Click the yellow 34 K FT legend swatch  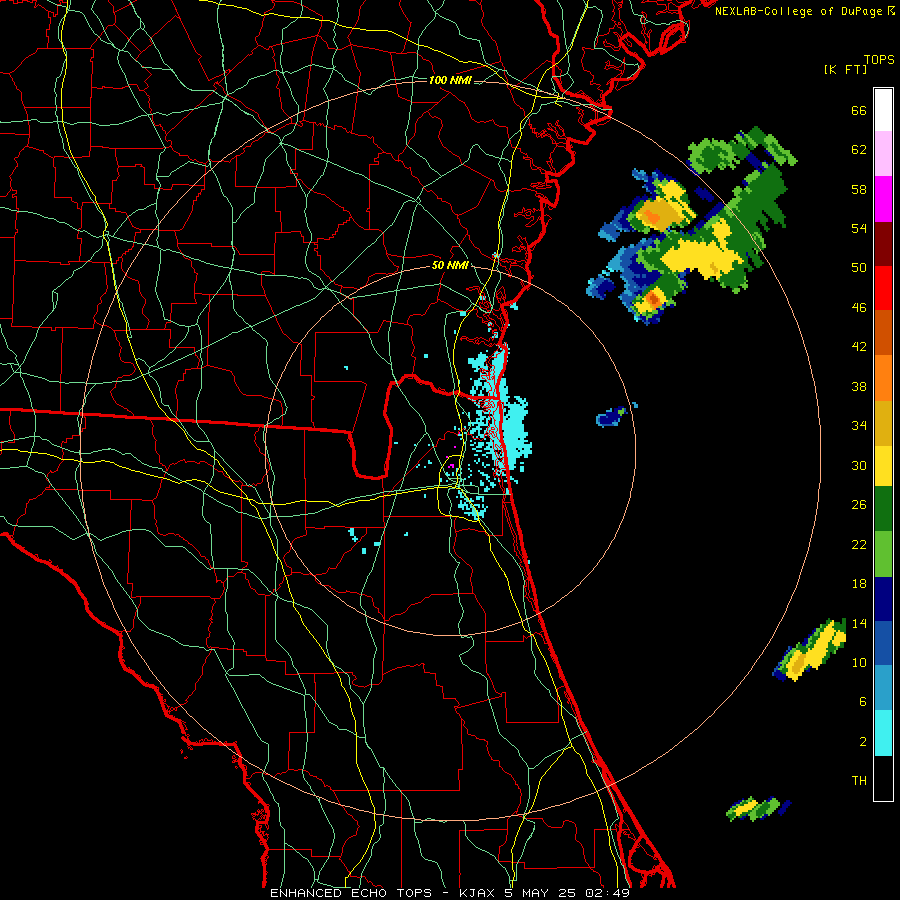pyautogui.click(x=883, y=465)
